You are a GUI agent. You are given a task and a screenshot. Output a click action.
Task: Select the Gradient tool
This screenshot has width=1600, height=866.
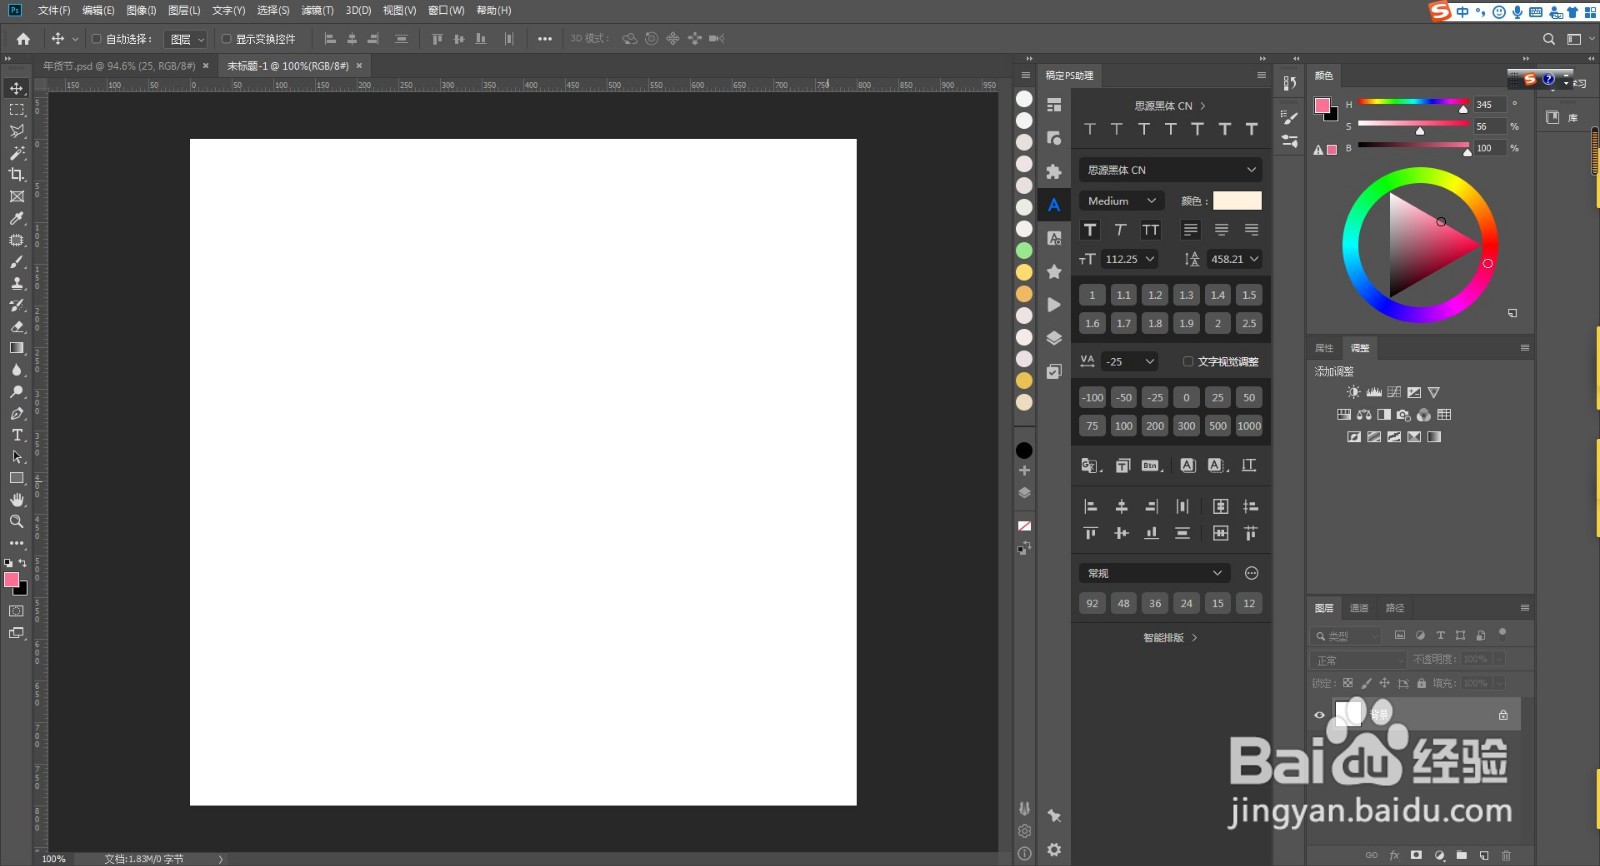17,348
